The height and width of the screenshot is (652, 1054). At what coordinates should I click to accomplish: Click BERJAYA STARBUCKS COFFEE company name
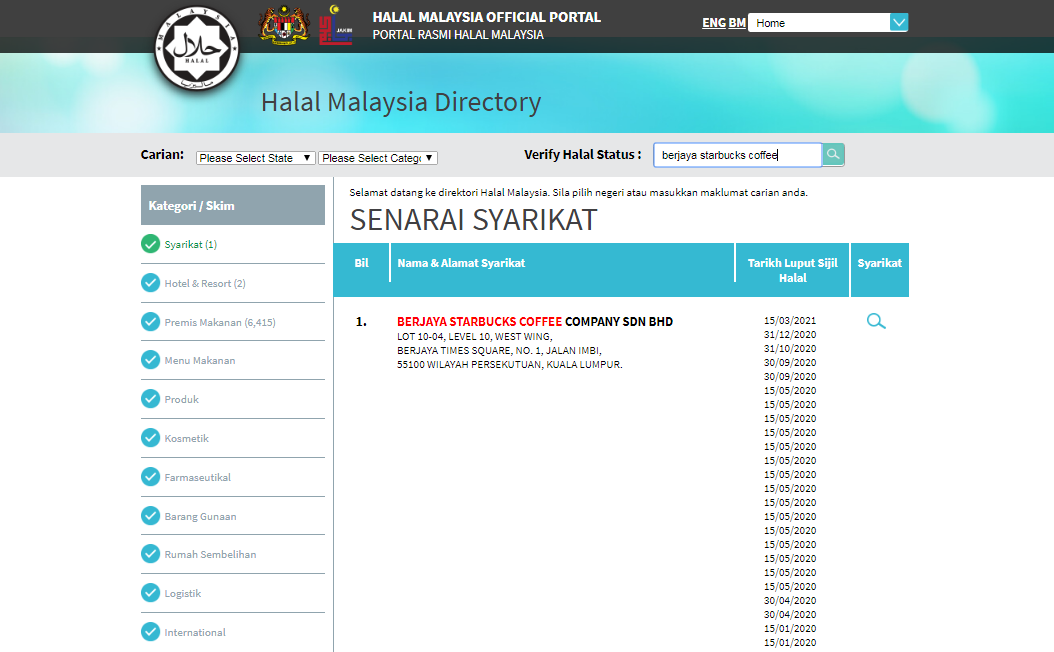(x=479, y=322)
